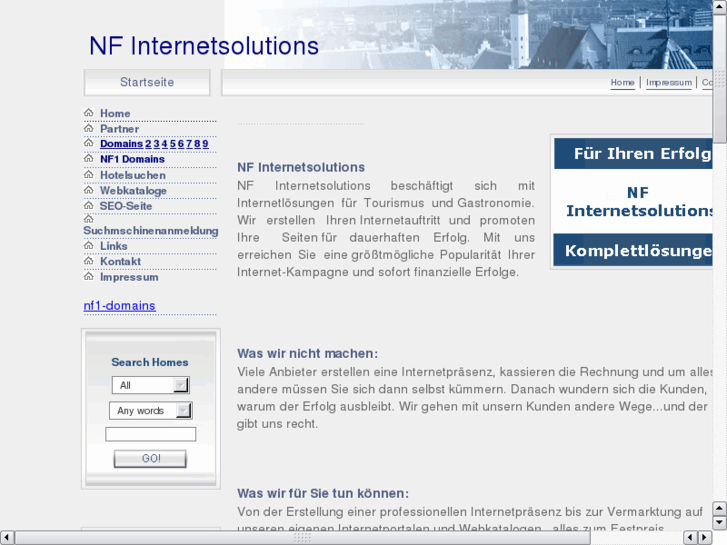Click Impressum in the top navigation bar
Screen dimensions: 727x545
click(669, 83)
